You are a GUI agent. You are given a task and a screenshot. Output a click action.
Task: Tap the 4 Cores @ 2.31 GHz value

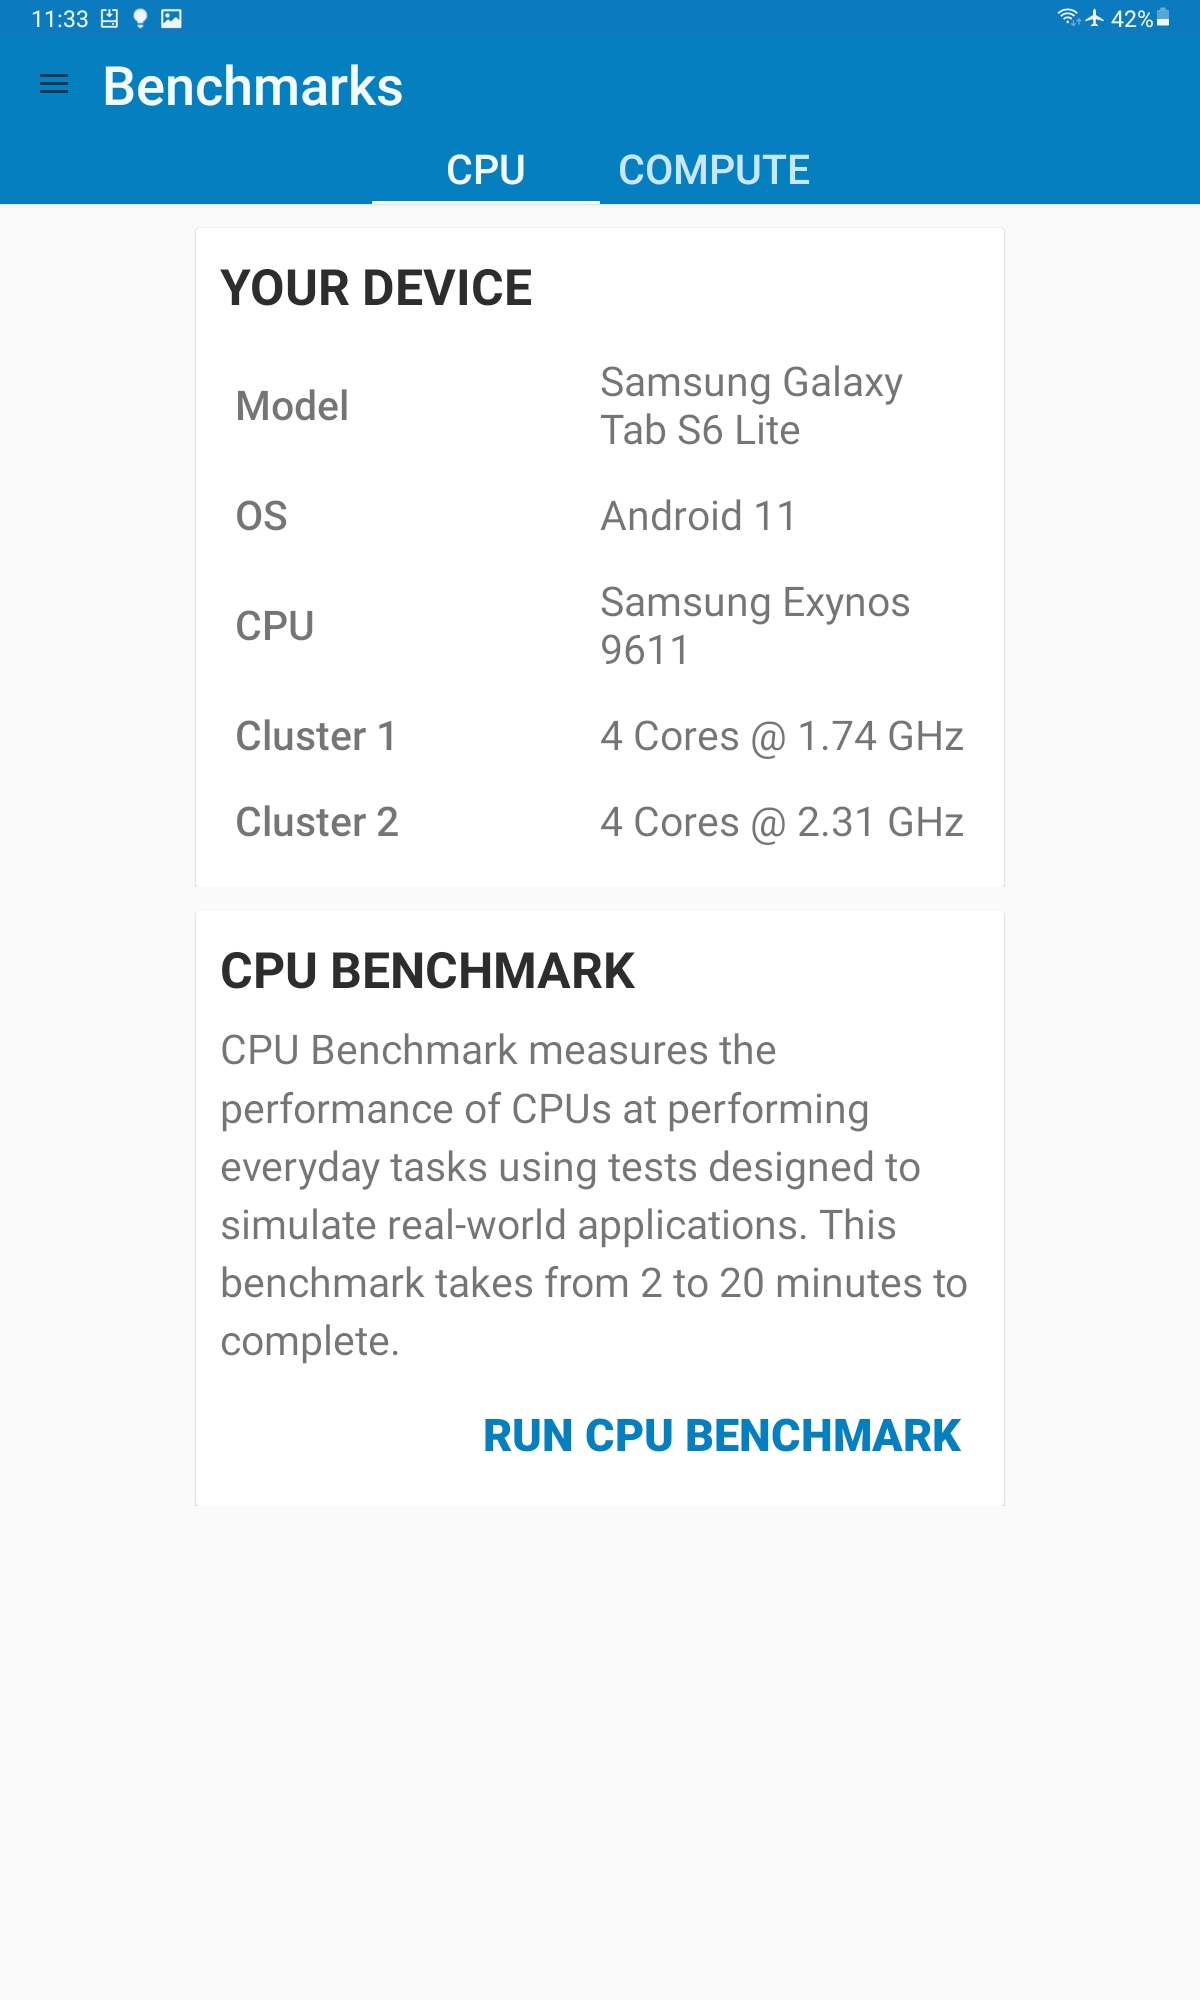(781, 822)
